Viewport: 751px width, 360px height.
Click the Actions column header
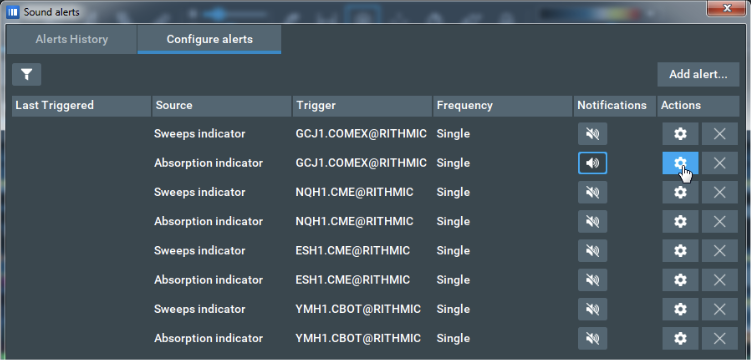pyautogui.click(x=698, y=105)
